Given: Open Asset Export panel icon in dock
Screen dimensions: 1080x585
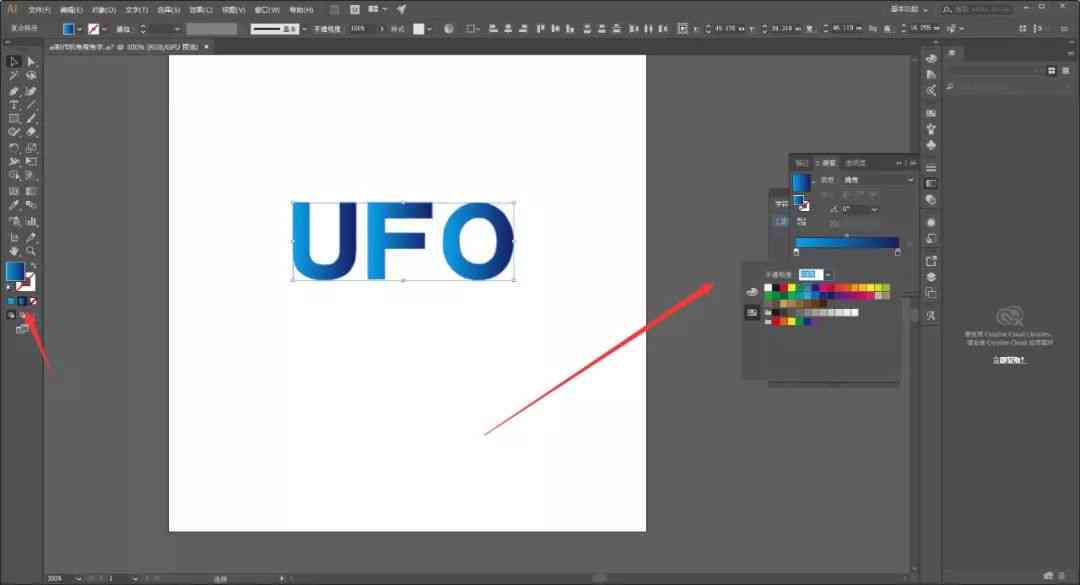Looking at the screenshot, I should [931, 261].
